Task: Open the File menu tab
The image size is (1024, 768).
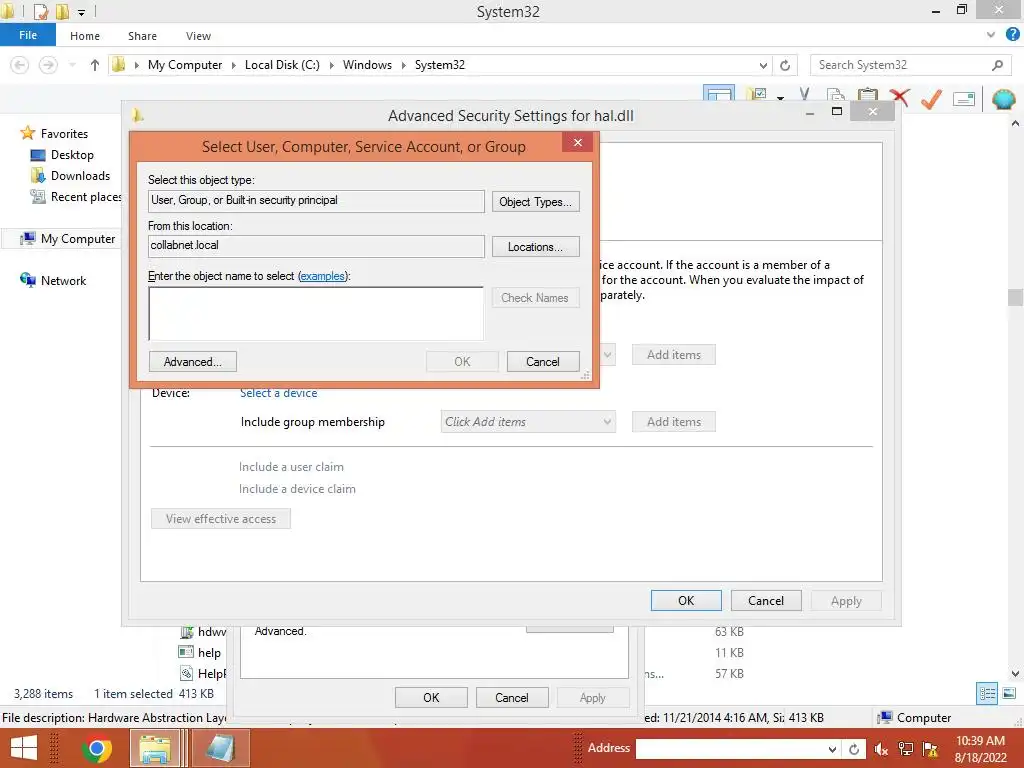Action: point(28,35)
